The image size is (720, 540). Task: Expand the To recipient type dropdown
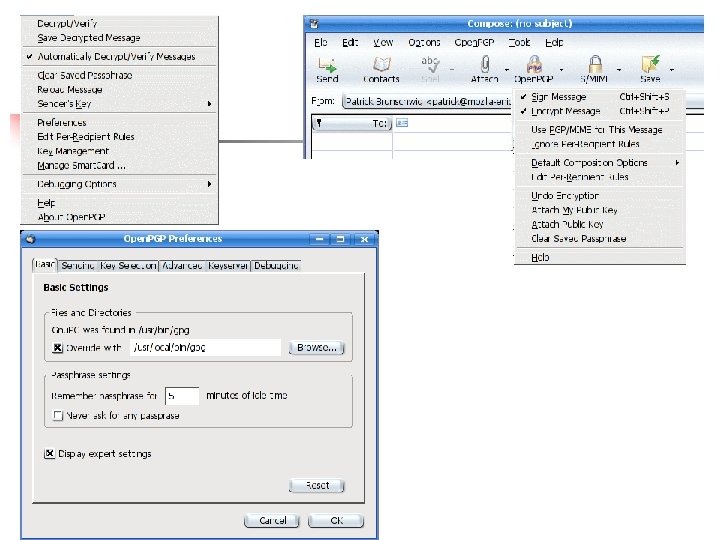(352, 123)
